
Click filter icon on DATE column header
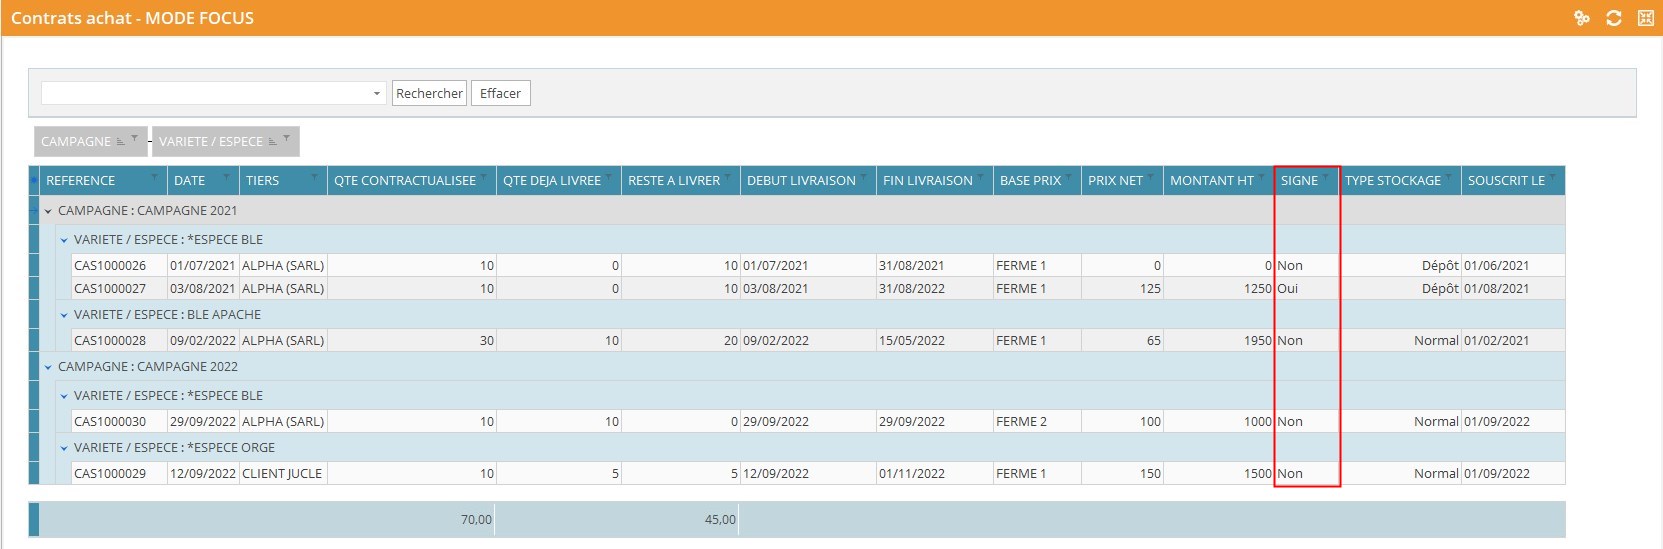point(226,178)
